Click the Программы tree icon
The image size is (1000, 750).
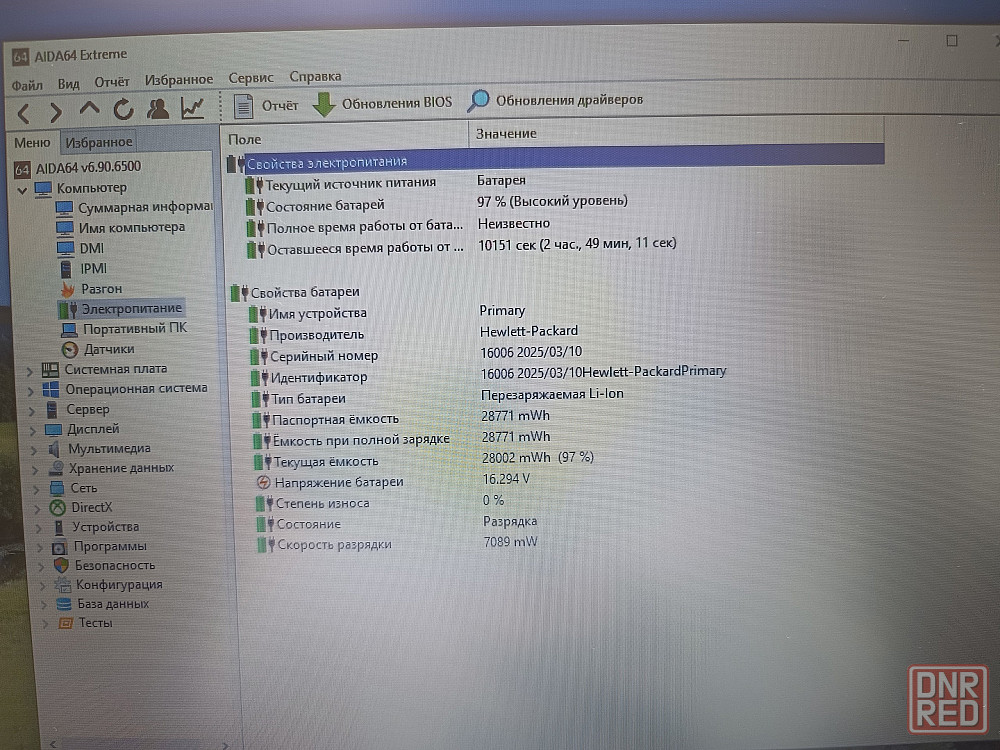pos(60,547)
